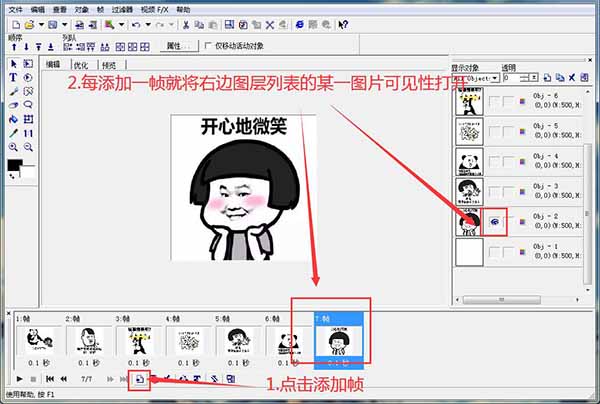Click the black foreground color swatch
Screen dimensions: 600x404
15,165
